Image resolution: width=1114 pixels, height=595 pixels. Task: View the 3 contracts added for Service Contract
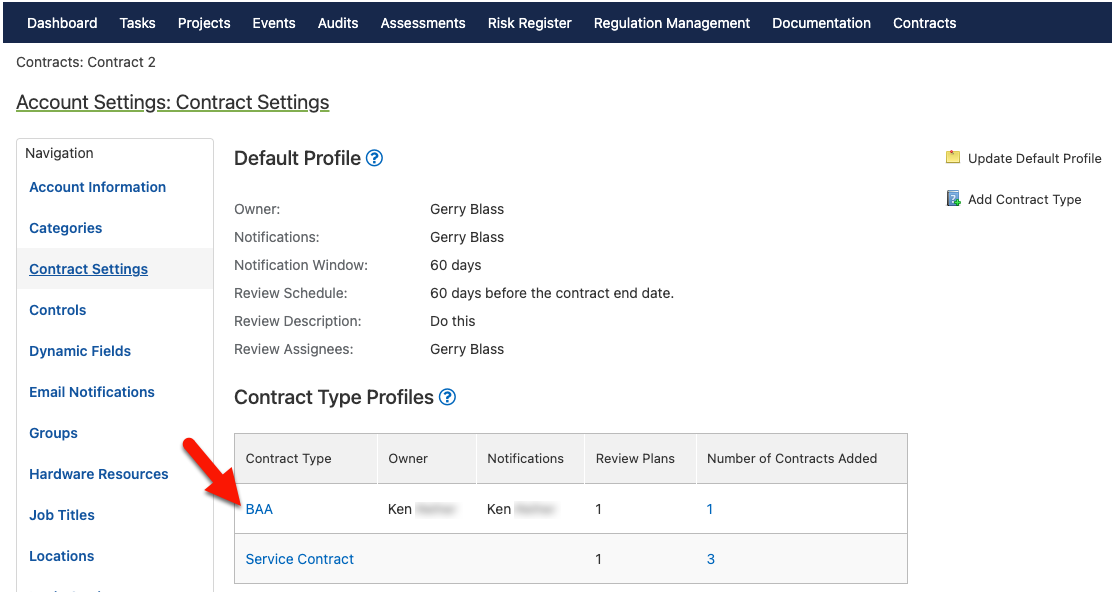pos(711,559)
